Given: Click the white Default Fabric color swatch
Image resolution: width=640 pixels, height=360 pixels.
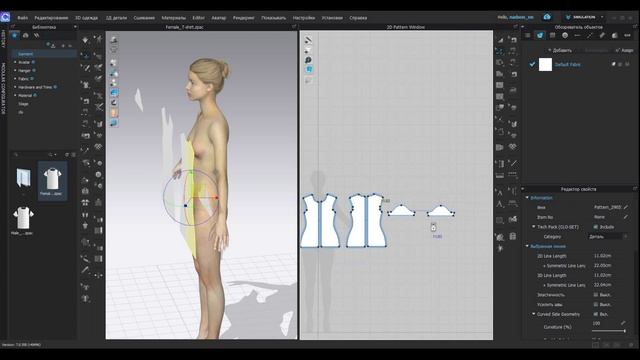Looking at the screenshot, I should click(x=545, y=64).
